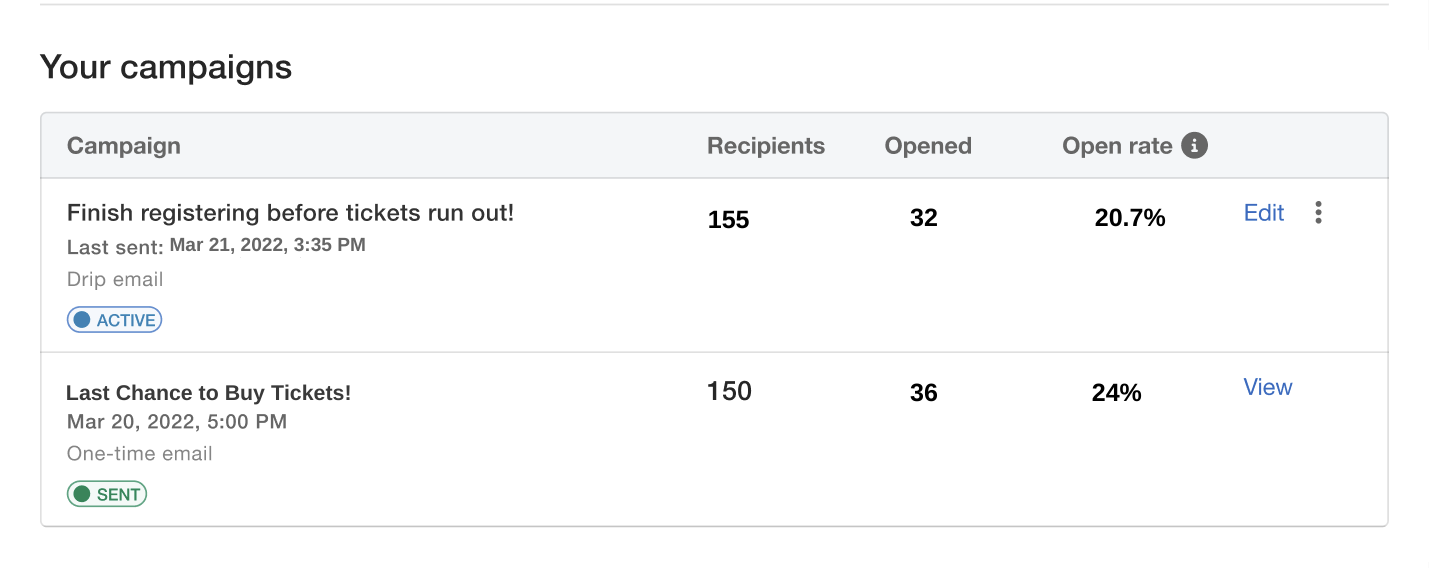Click View for Last Chance campaign
This screenshot has height=568, width=1429.
1268,388
